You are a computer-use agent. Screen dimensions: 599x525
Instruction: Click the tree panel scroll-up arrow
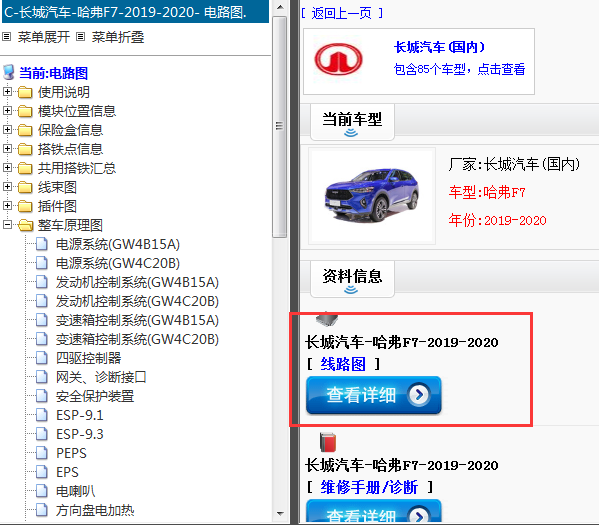pyautogui.click(x=280, y=7)
